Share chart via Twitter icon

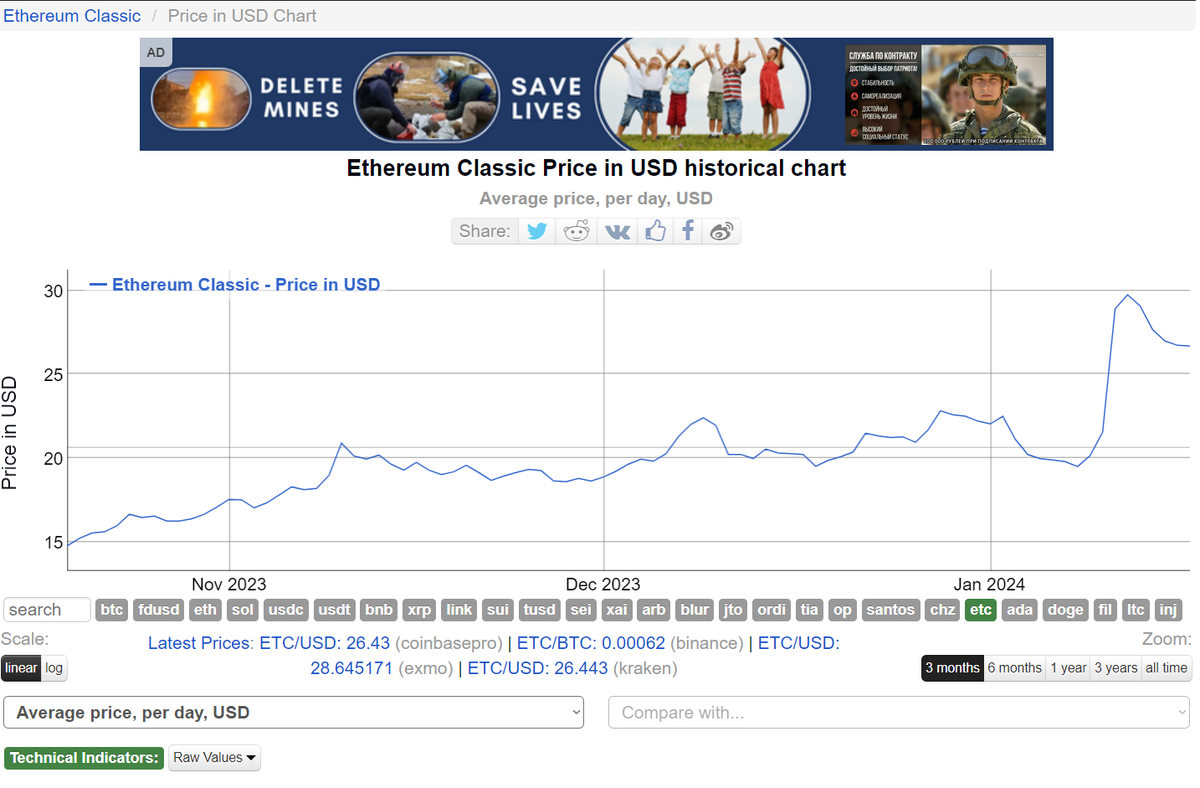pos(537,231)
